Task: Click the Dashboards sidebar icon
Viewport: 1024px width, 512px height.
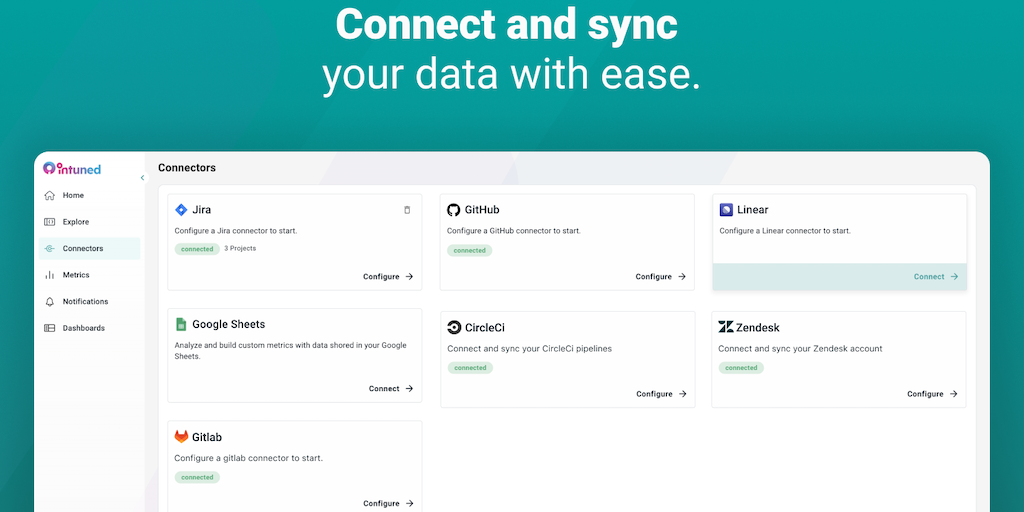Action: click(50, 328)
